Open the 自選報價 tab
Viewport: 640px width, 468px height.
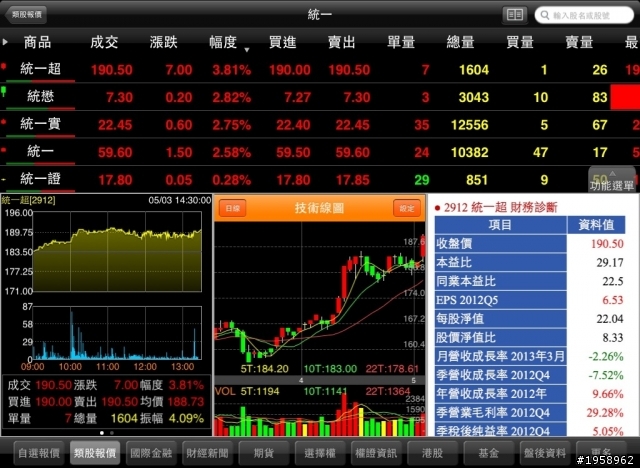[39, 453]
